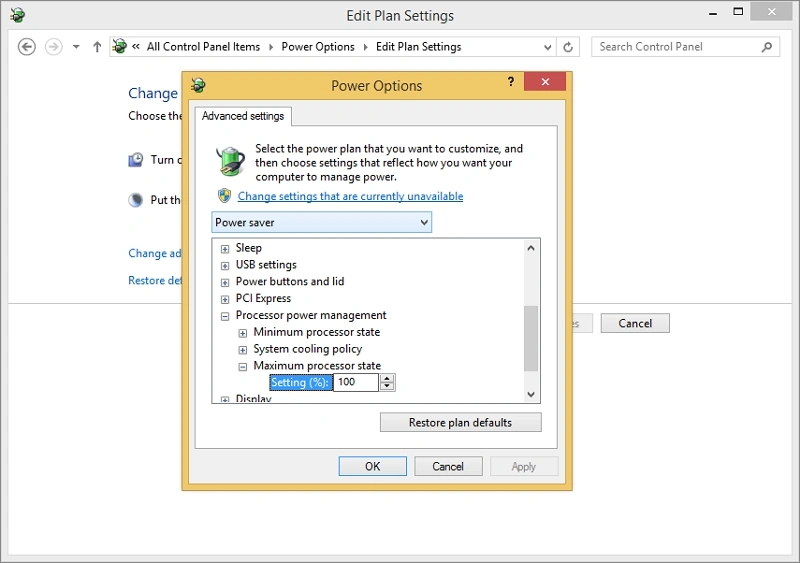The width and height of the screenshot is (800, 563).
Task: Select Power Options breadcrumb
Action: 318,47
